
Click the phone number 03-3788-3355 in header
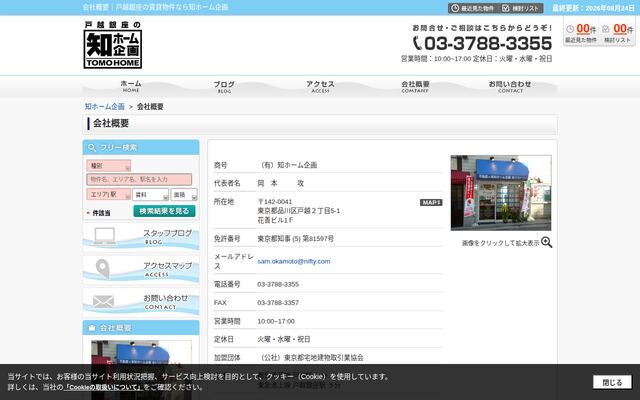coord(483,43)
